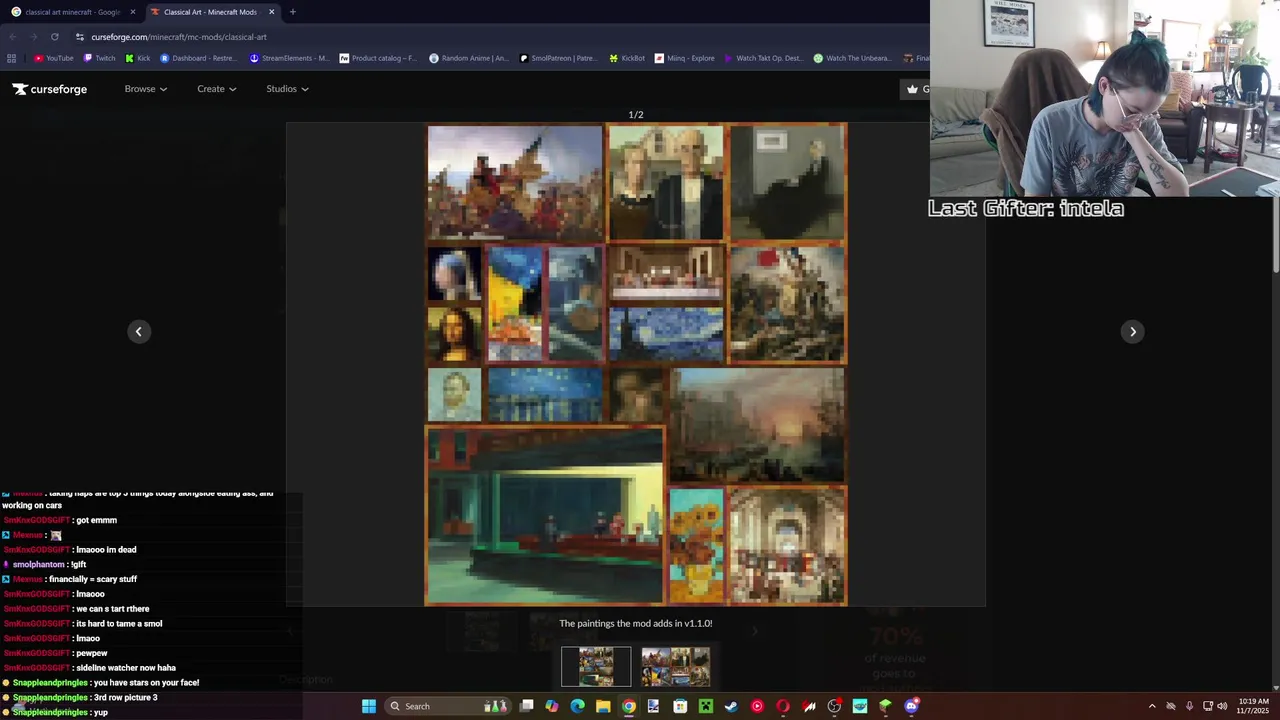Open the Windows Start menu

pos(368,706)
